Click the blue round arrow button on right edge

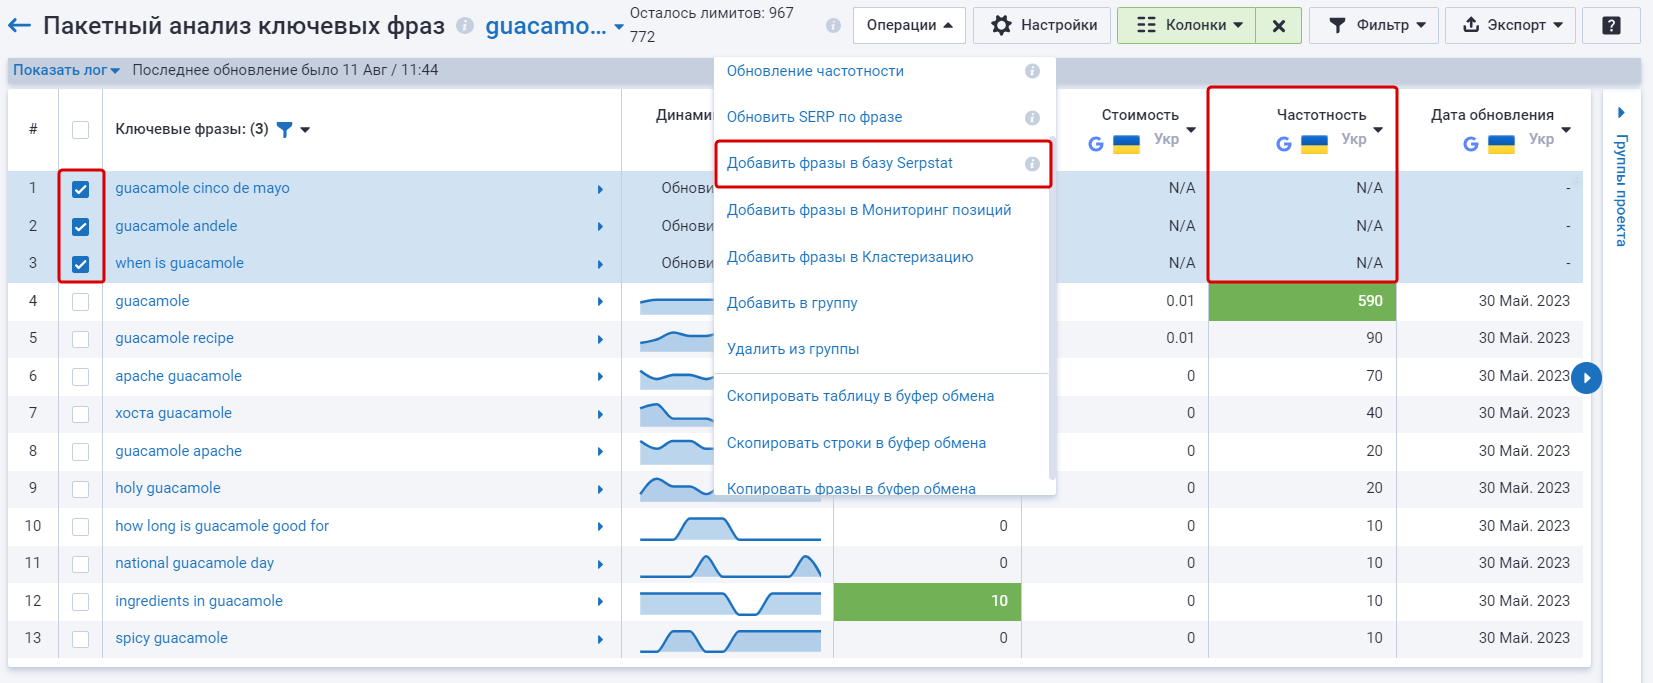point(1586,378)
